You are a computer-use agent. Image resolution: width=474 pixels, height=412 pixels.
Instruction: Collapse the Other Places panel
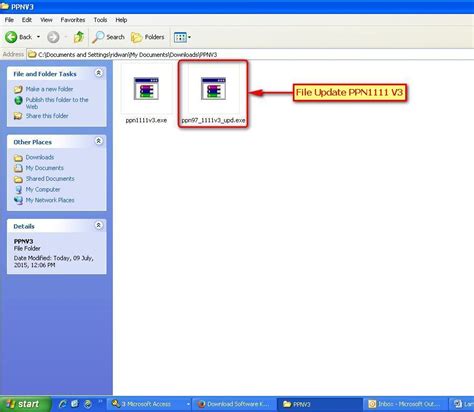99,141
